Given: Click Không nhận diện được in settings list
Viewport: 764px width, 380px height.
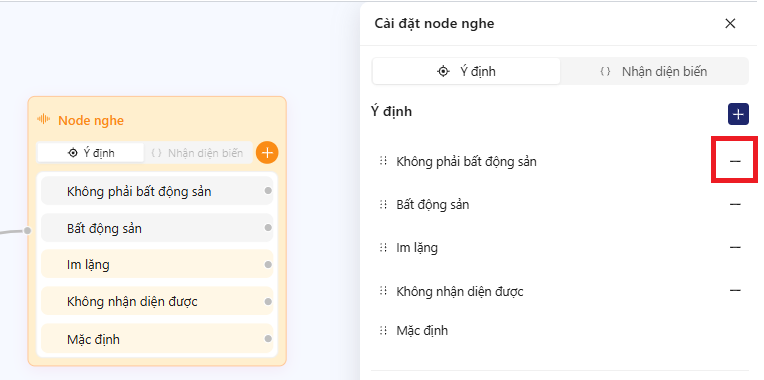Looking at the screenshot, I should [459, 291].
